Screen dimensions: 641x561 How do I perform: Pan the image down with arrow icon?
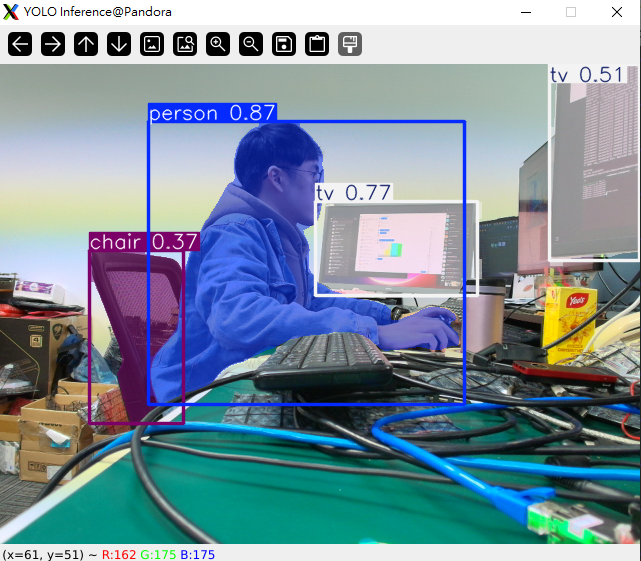coord(119,44)
